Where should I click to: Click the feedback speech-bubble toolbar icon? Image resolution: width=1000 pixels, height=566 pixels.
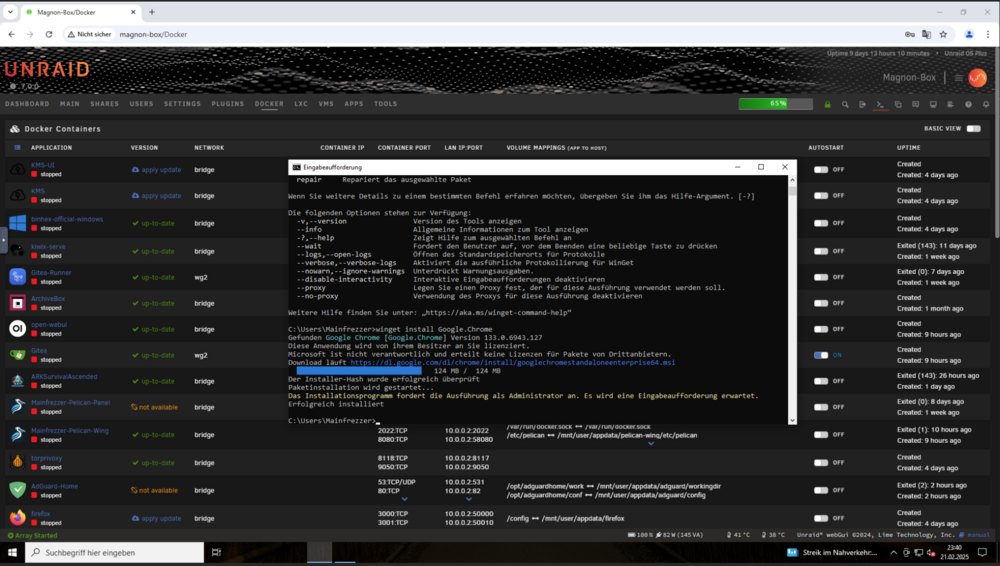click(x=915, y=104)
